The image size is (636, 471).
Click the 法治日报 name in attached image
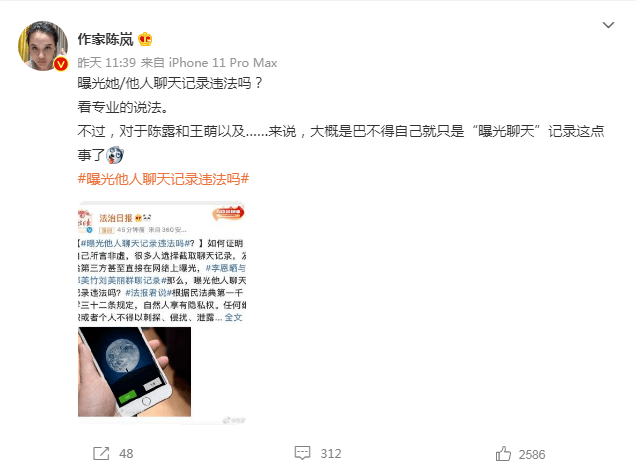click(116, 218)
